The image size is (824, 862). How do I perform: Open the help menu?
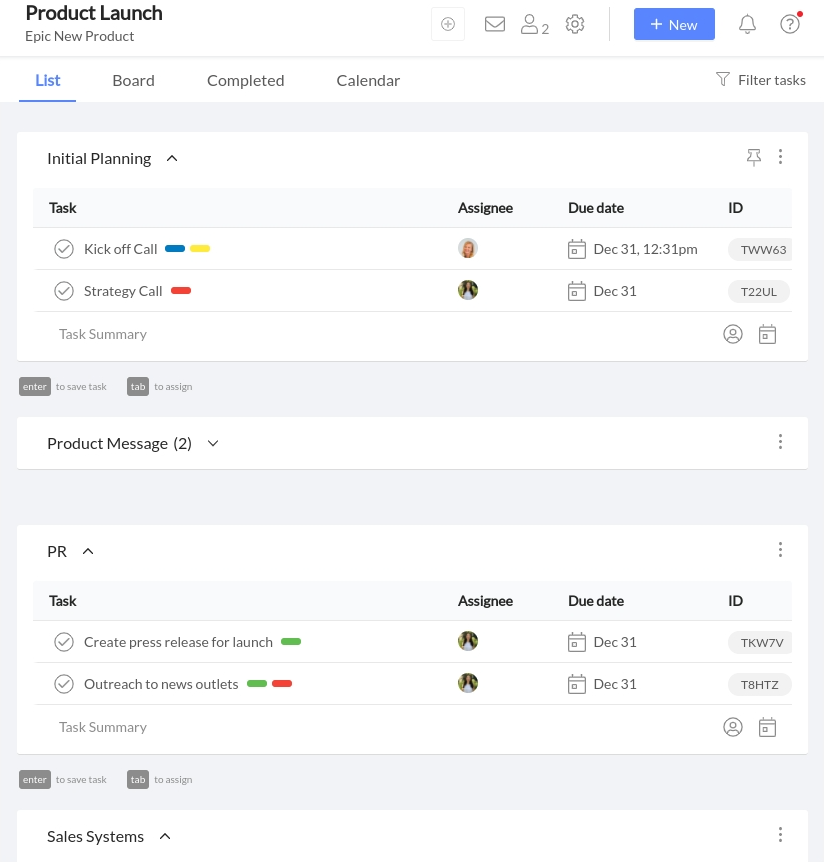click(x=790, y=24)
